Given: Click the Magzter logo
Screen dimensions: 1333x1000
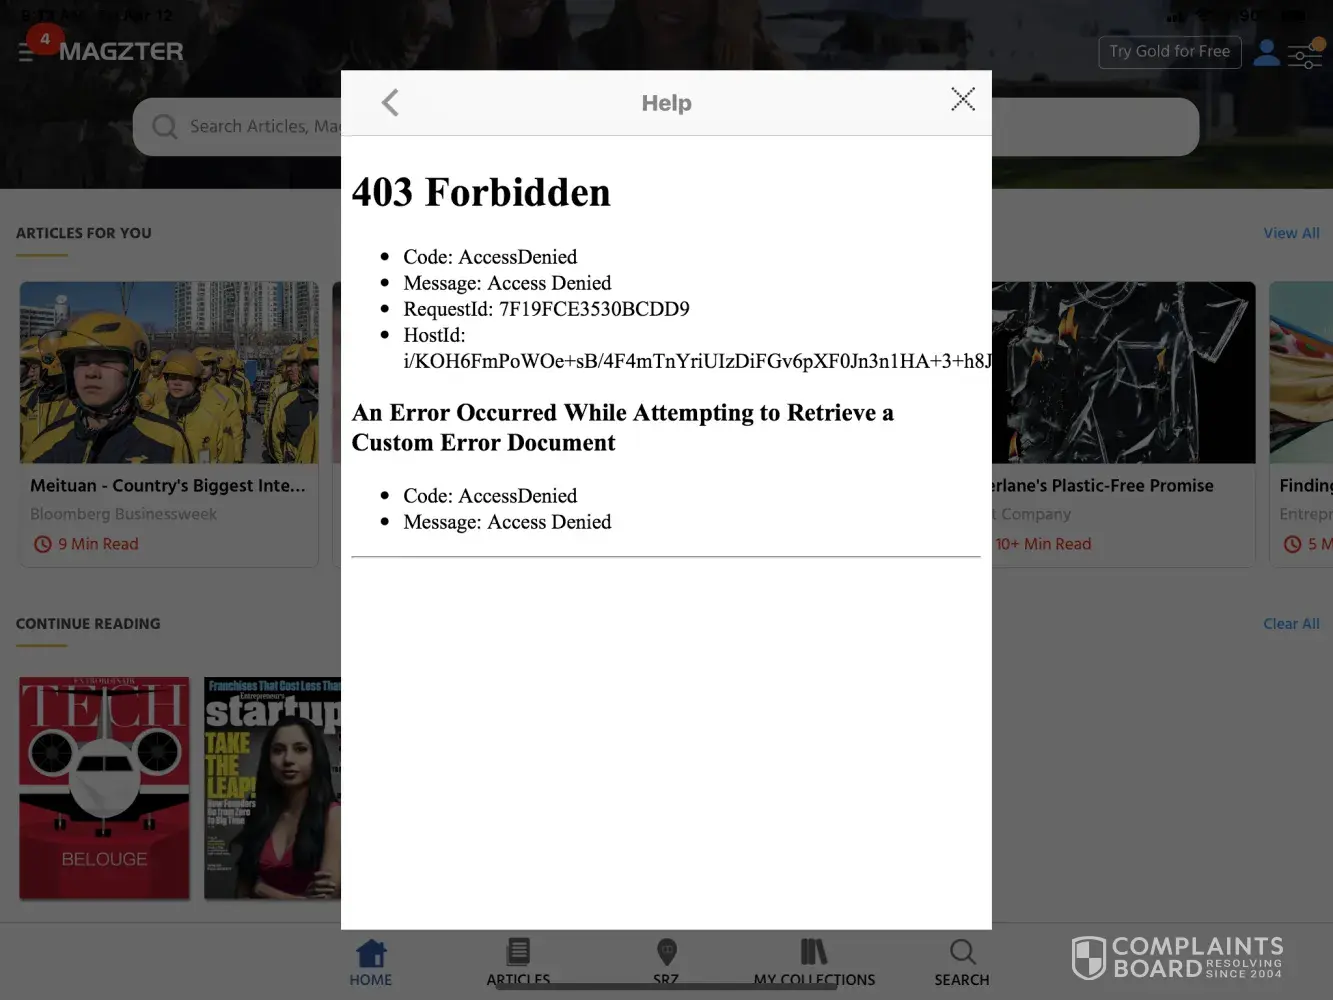Looking at the screenshot, I should click(121, 51).
